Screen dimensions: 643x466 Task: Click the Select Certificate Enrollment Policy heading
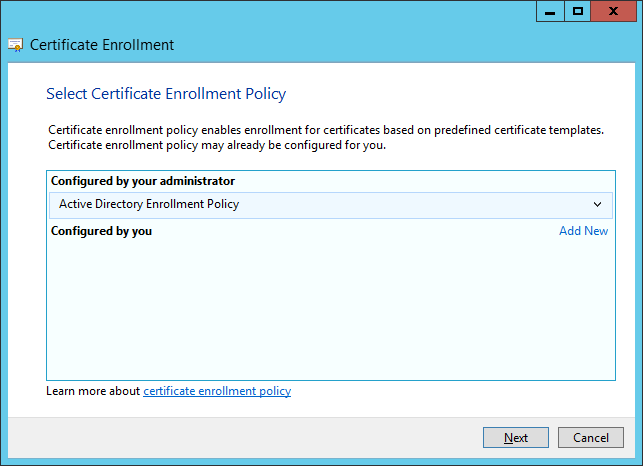[x=166, y=94]
